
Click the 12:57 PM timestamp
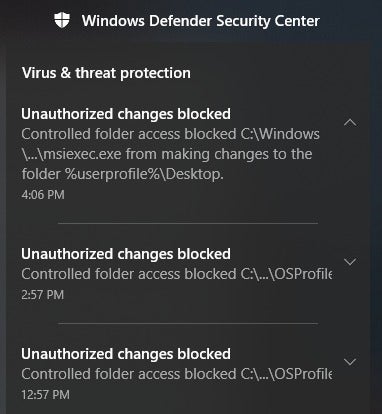[45, 394]
